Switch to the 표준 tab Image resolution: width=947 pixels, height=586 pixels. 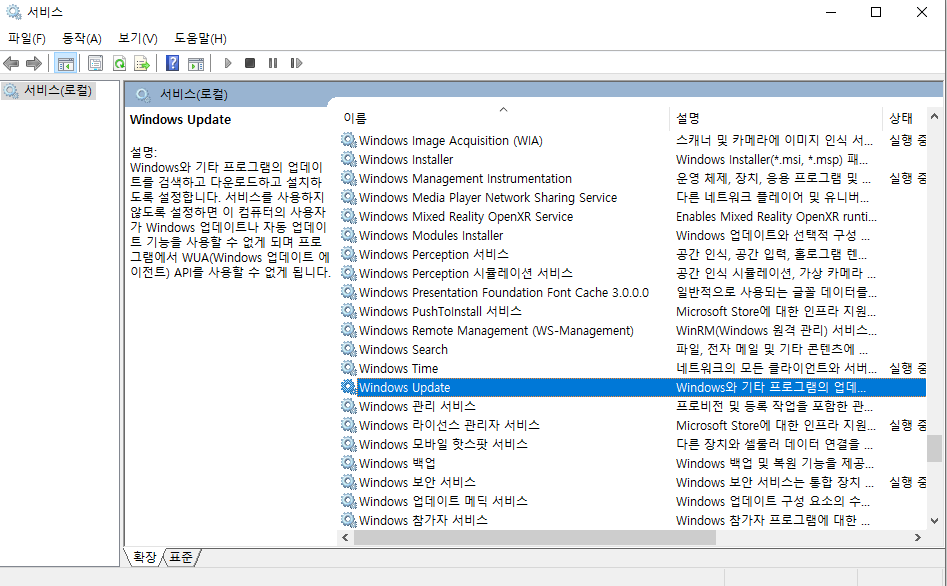(x=181, y=556)
